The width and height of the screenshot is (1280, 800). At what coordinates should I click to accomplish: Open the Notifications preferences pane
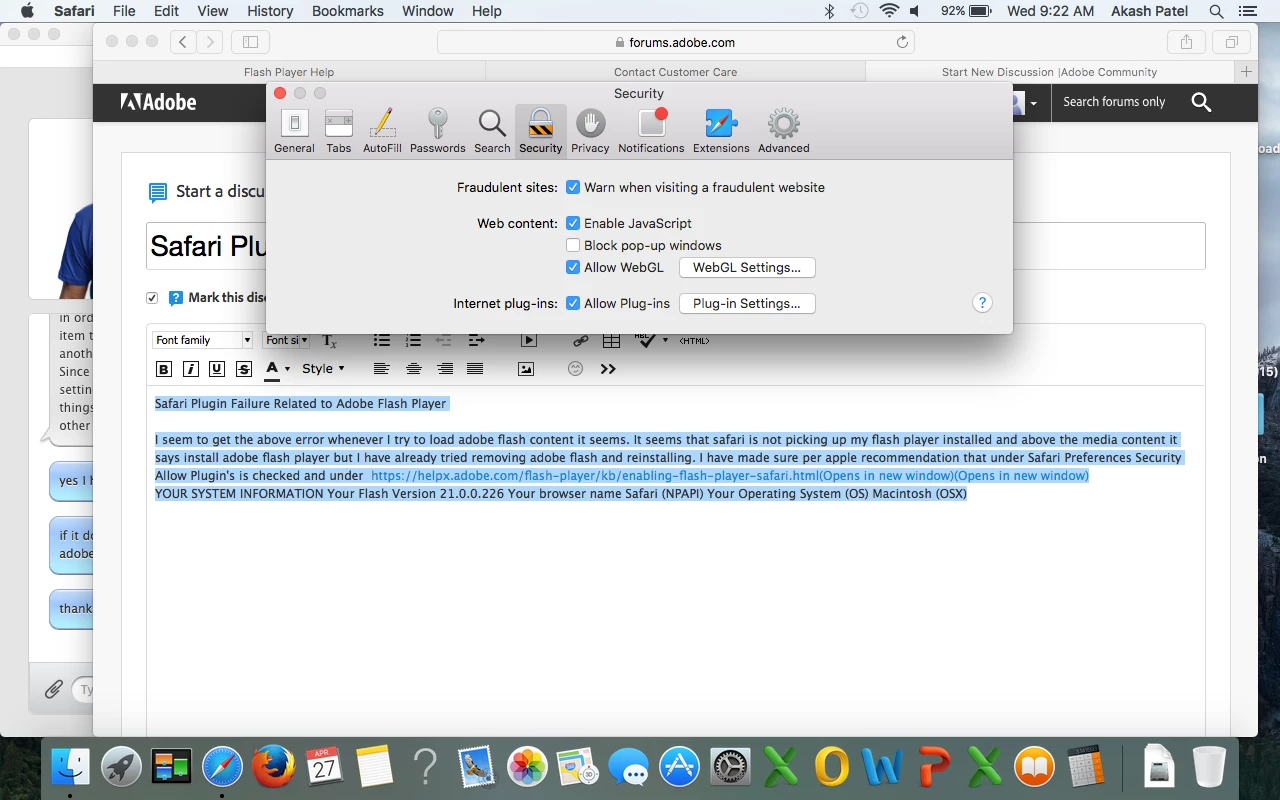(x=651, y=131)
